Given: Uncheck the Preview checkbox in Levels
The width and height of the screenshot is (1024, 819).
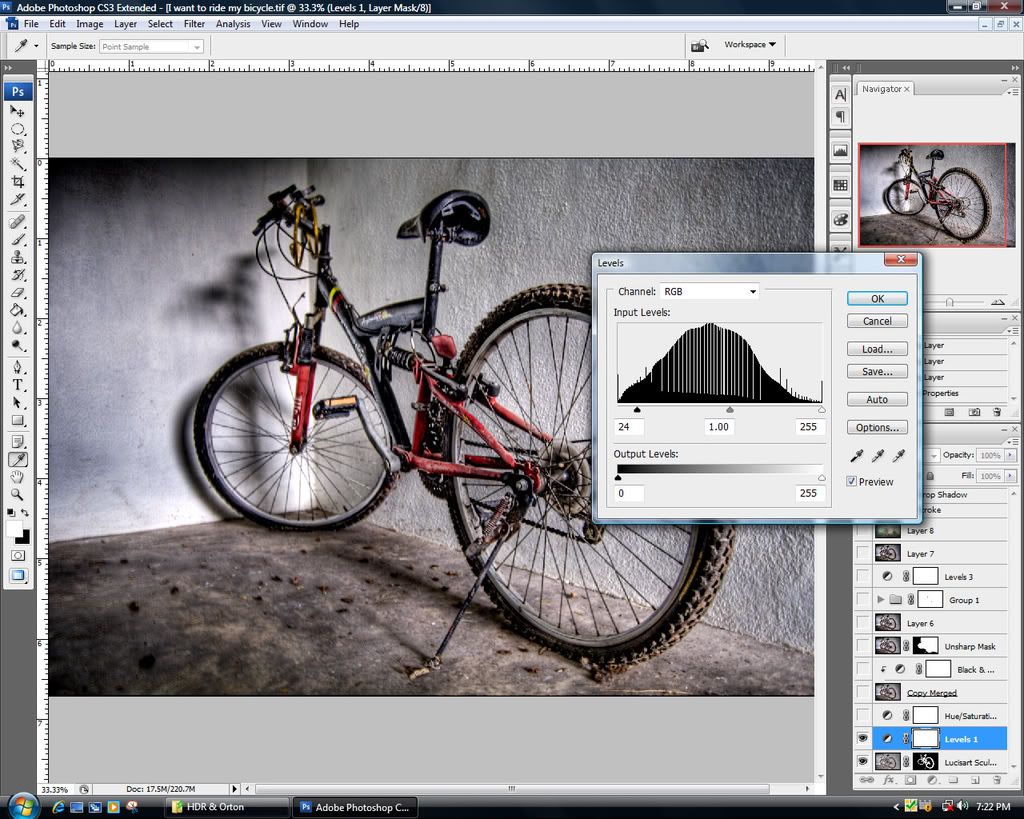Looking at the screenshot, I should [852, 482].
